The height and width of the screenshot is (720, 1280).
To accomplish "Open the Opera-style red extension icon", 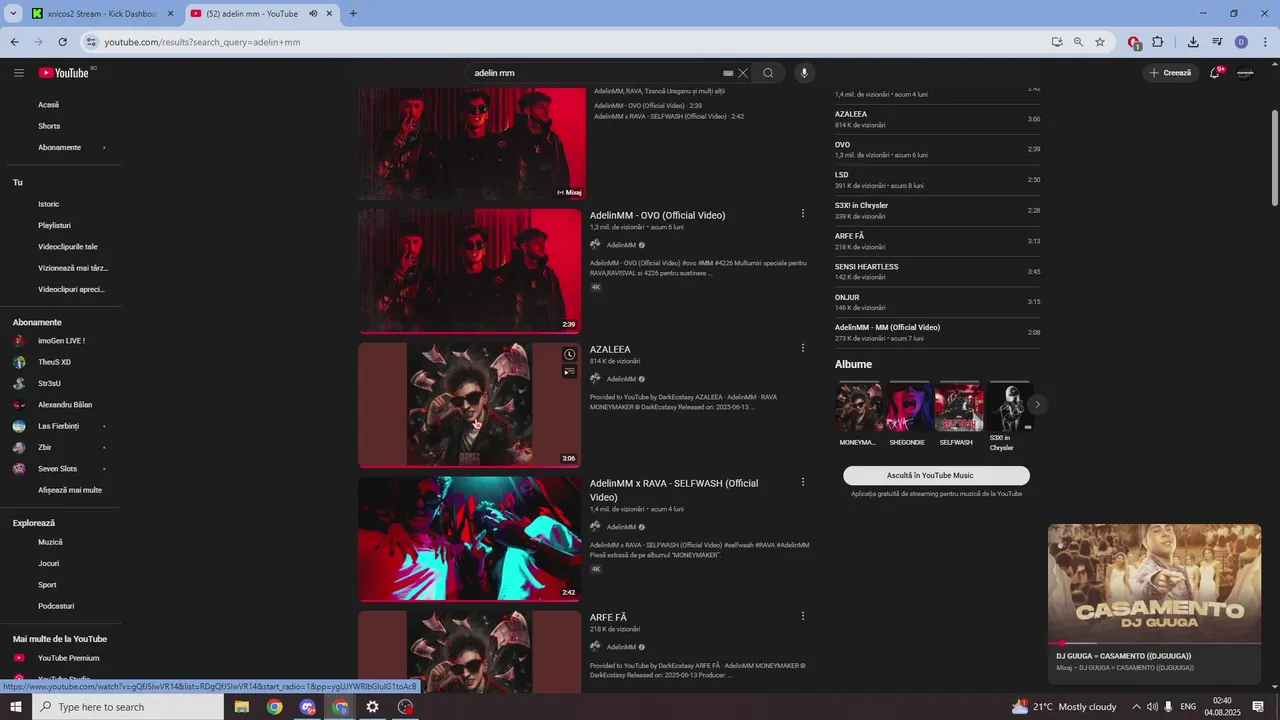I will tap(1134, 42).
